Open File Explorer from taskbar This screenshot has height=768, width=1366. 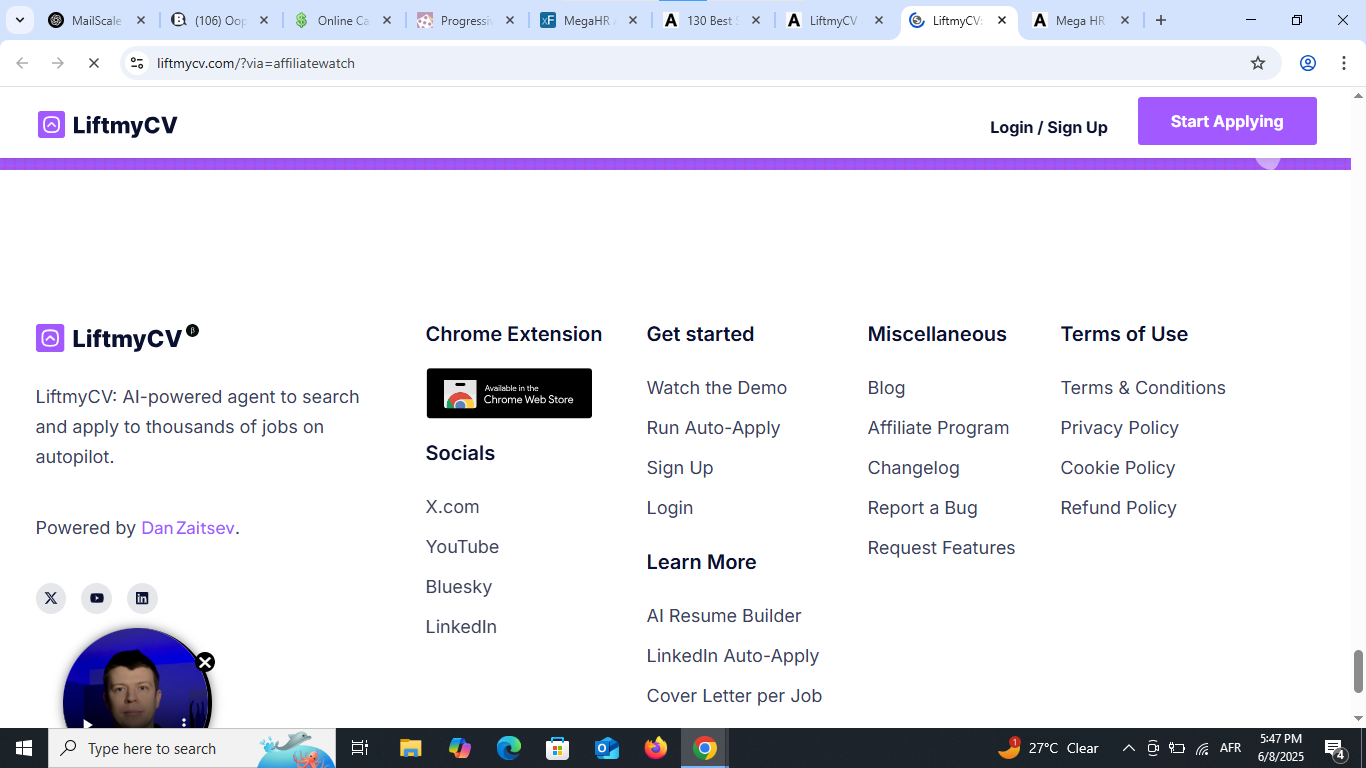tap(410, 748)
